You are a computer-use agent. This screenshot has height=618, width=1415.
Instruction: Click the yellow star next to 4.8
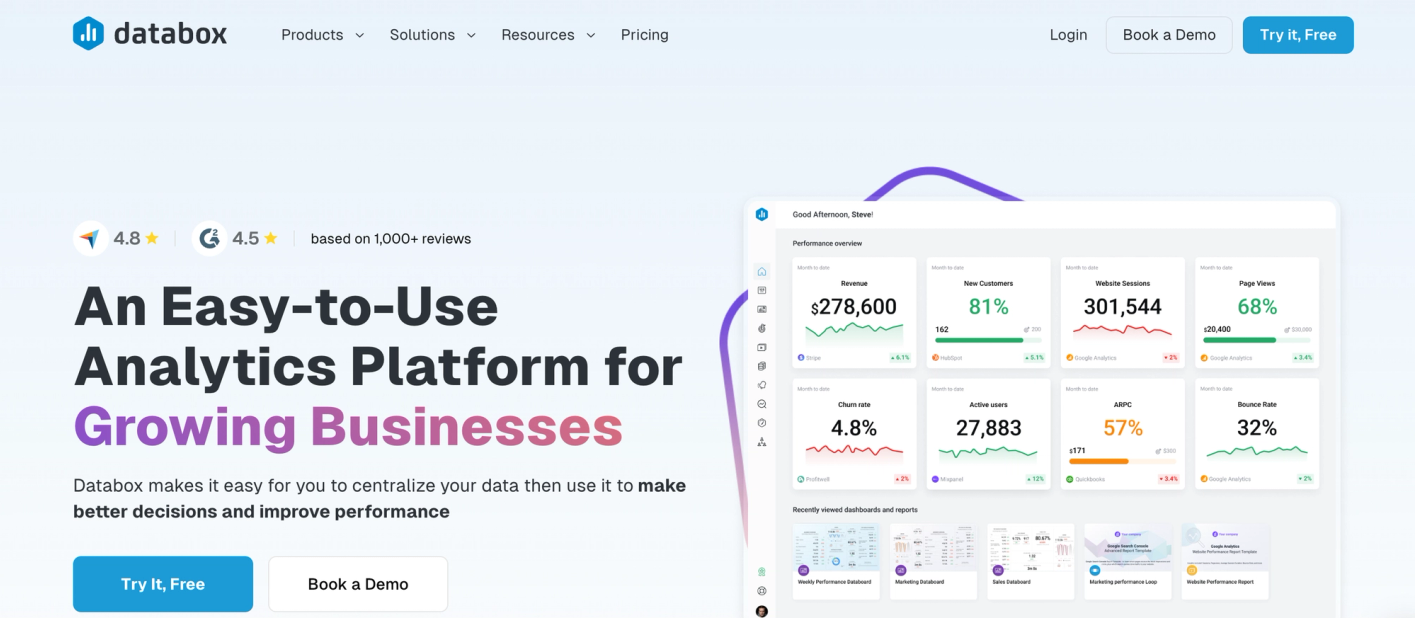coord(152,238)
